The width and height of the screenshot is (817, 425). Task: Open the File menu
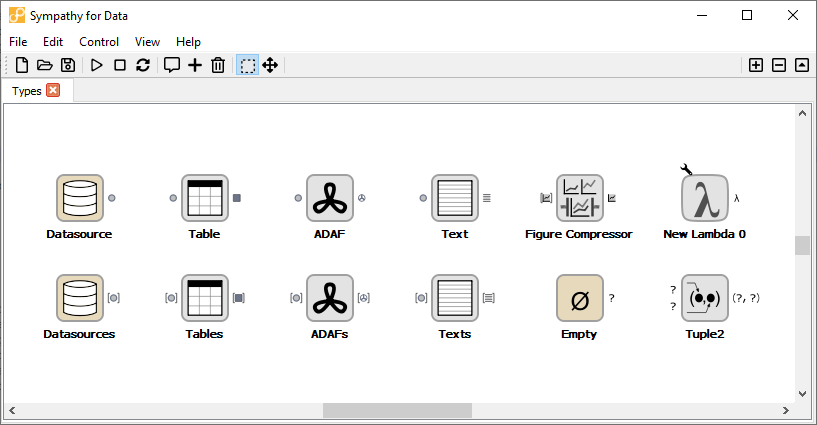click(x=19, y=42)
